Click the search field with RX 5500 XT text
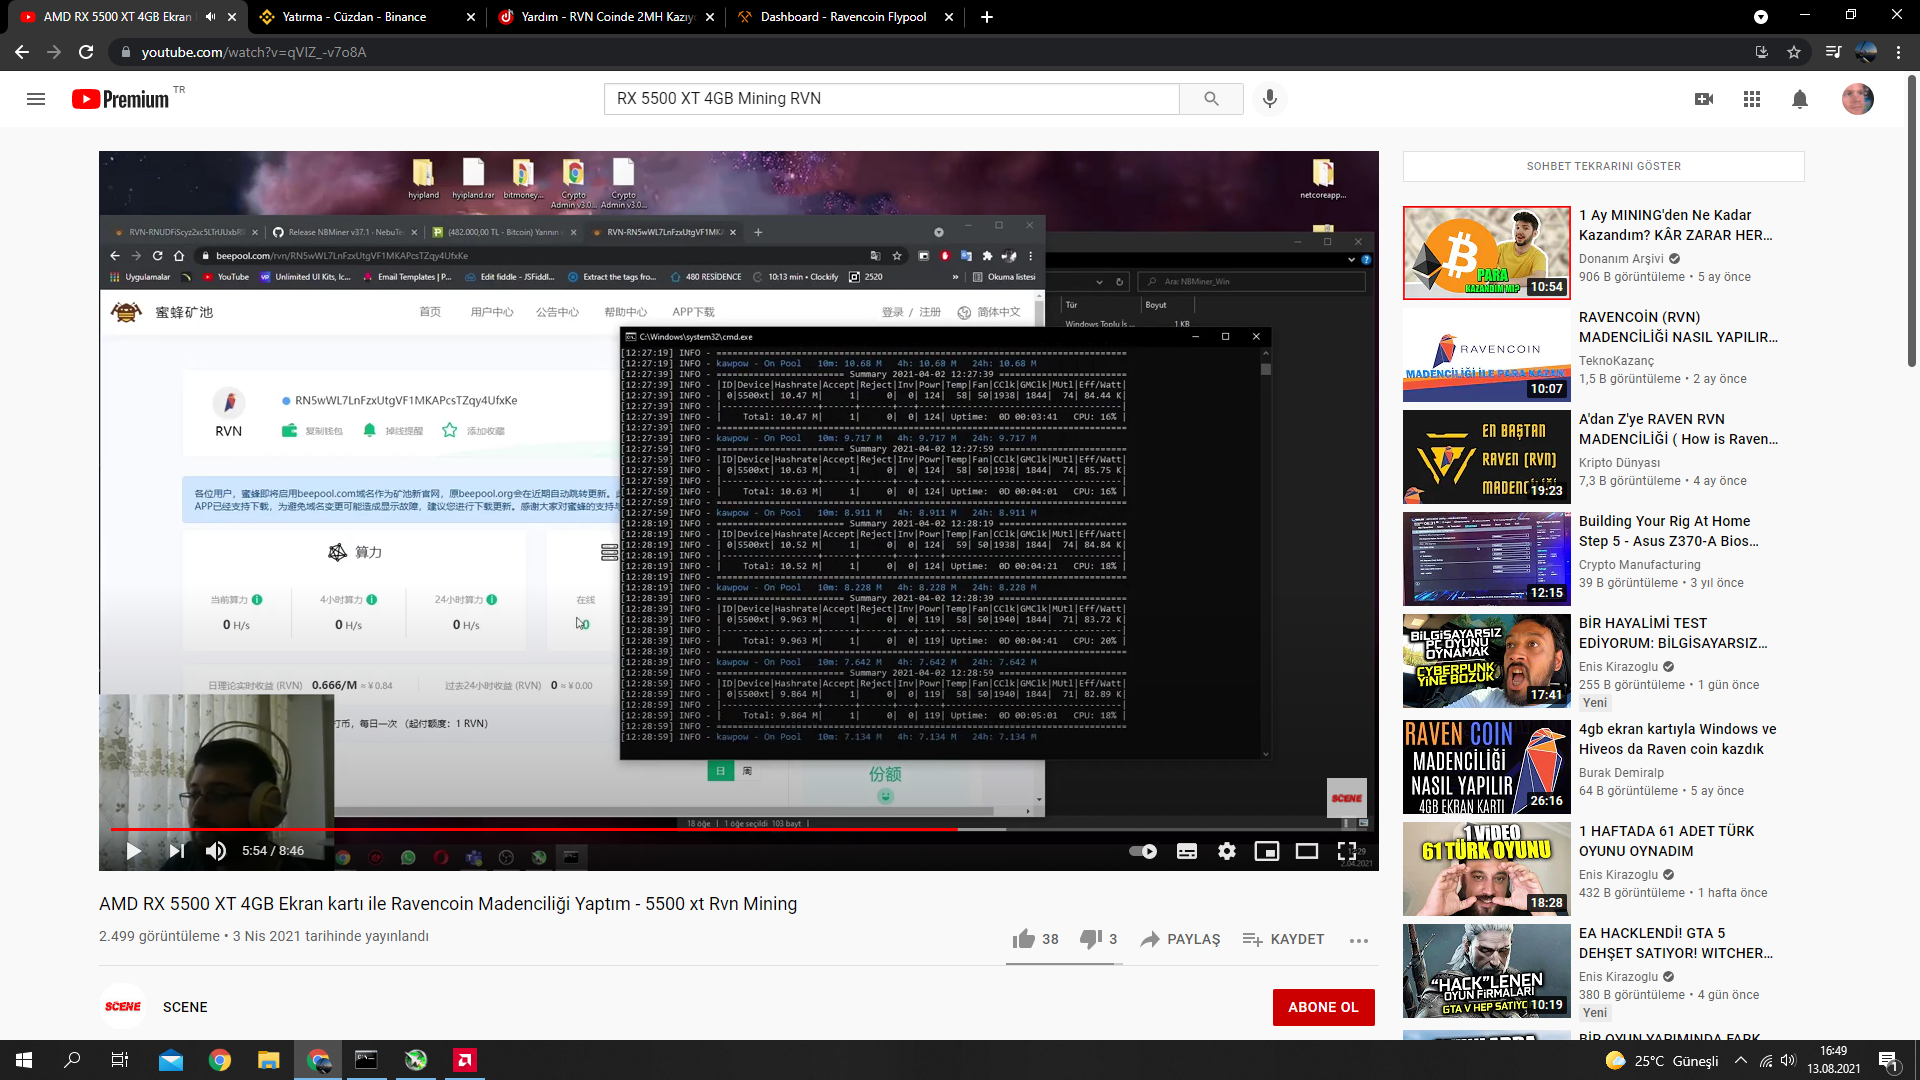This screenshot has width=1920, height=1080. click(x=891, y=99)
